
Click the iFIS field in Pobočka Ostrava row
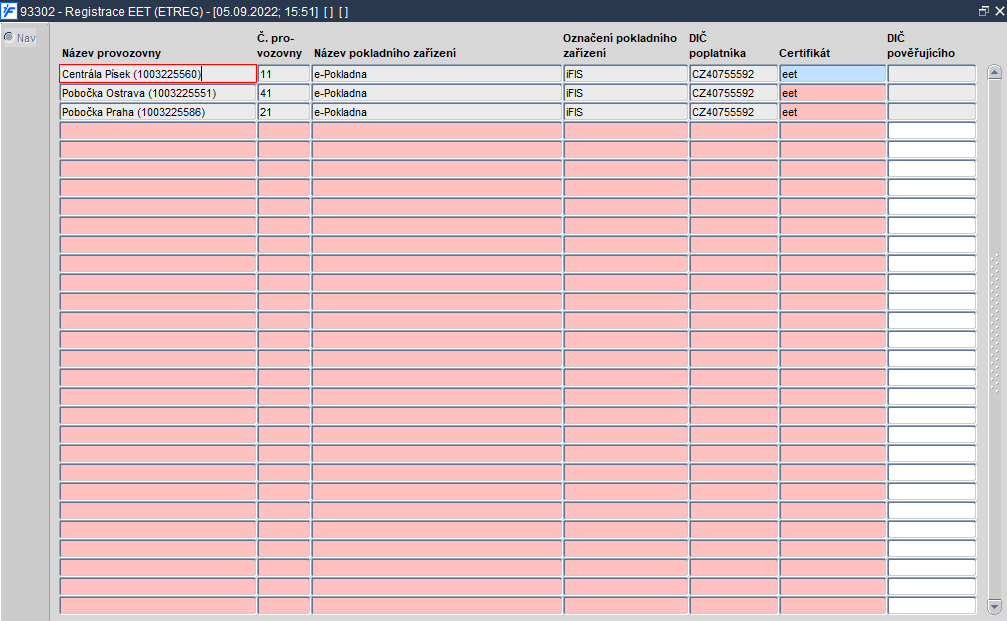[626, 93]
